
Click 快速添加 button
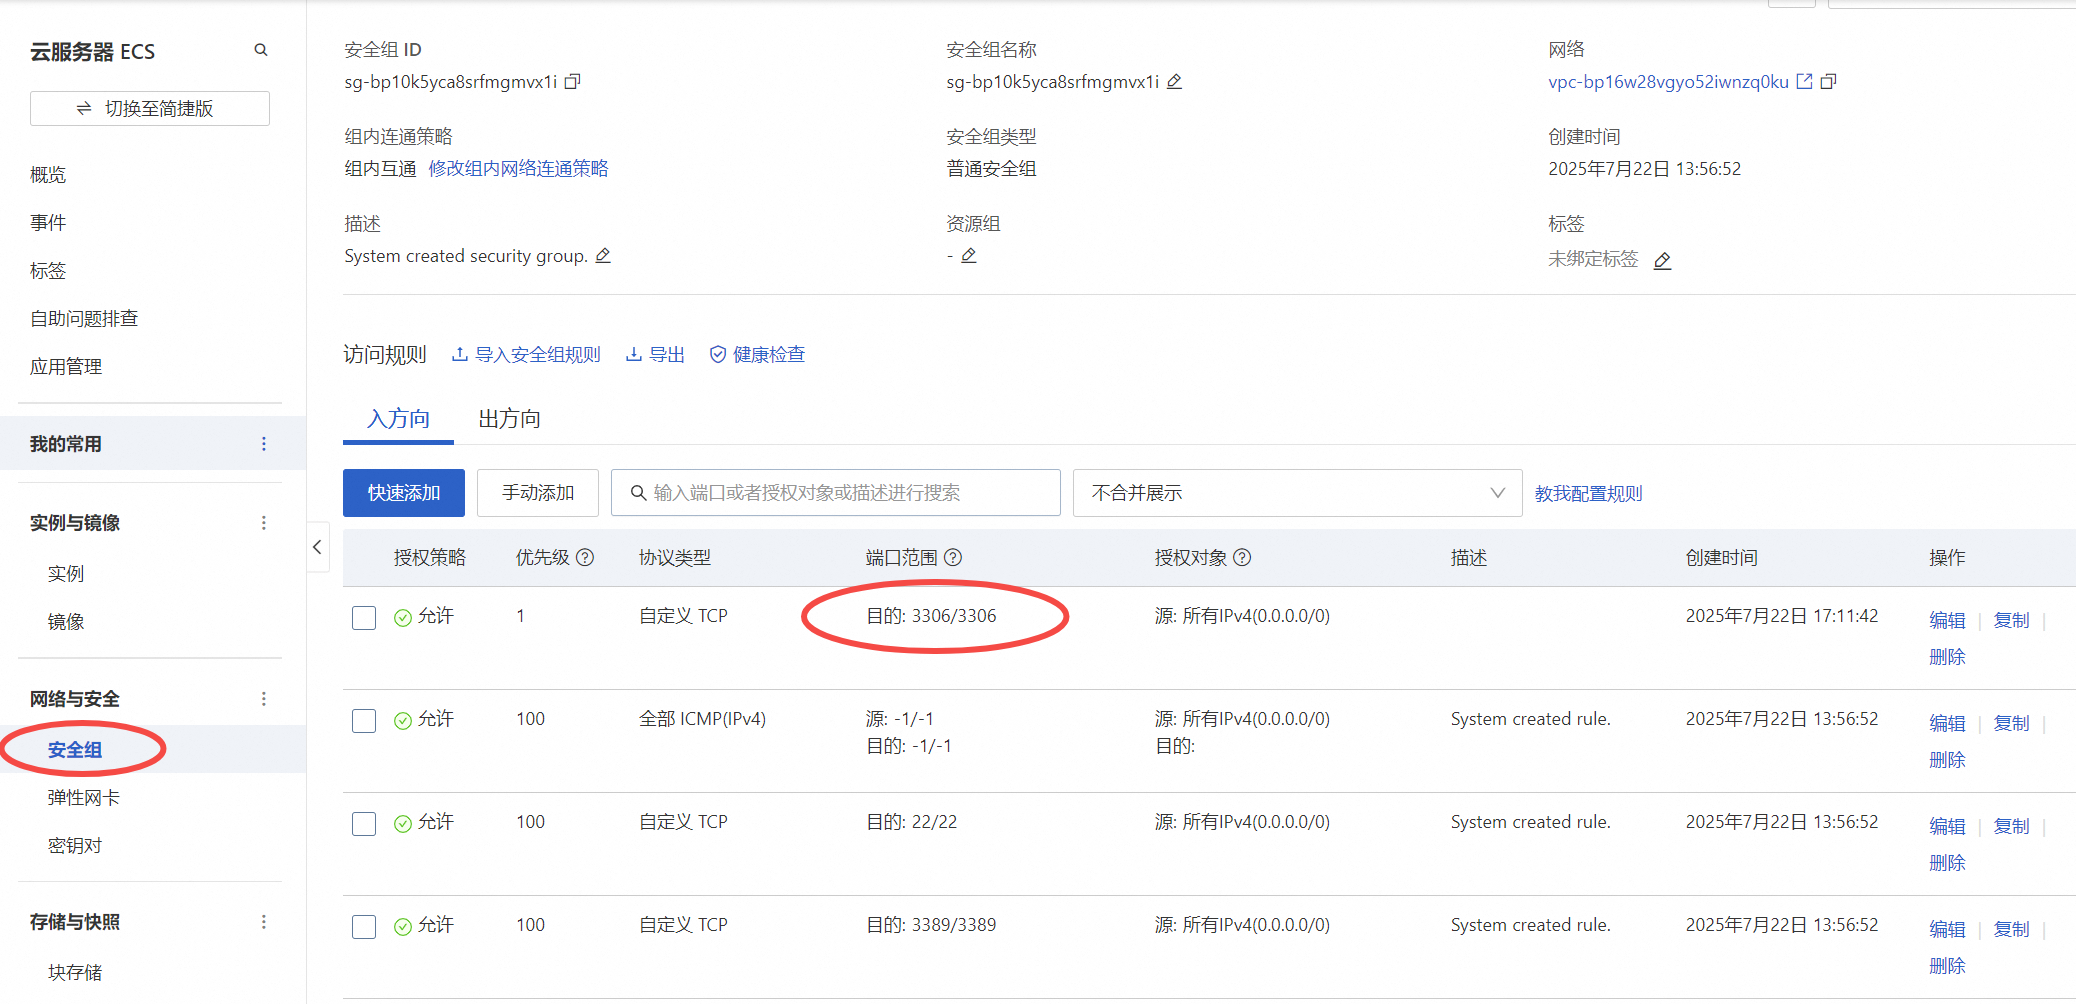(x=404, y=493)
